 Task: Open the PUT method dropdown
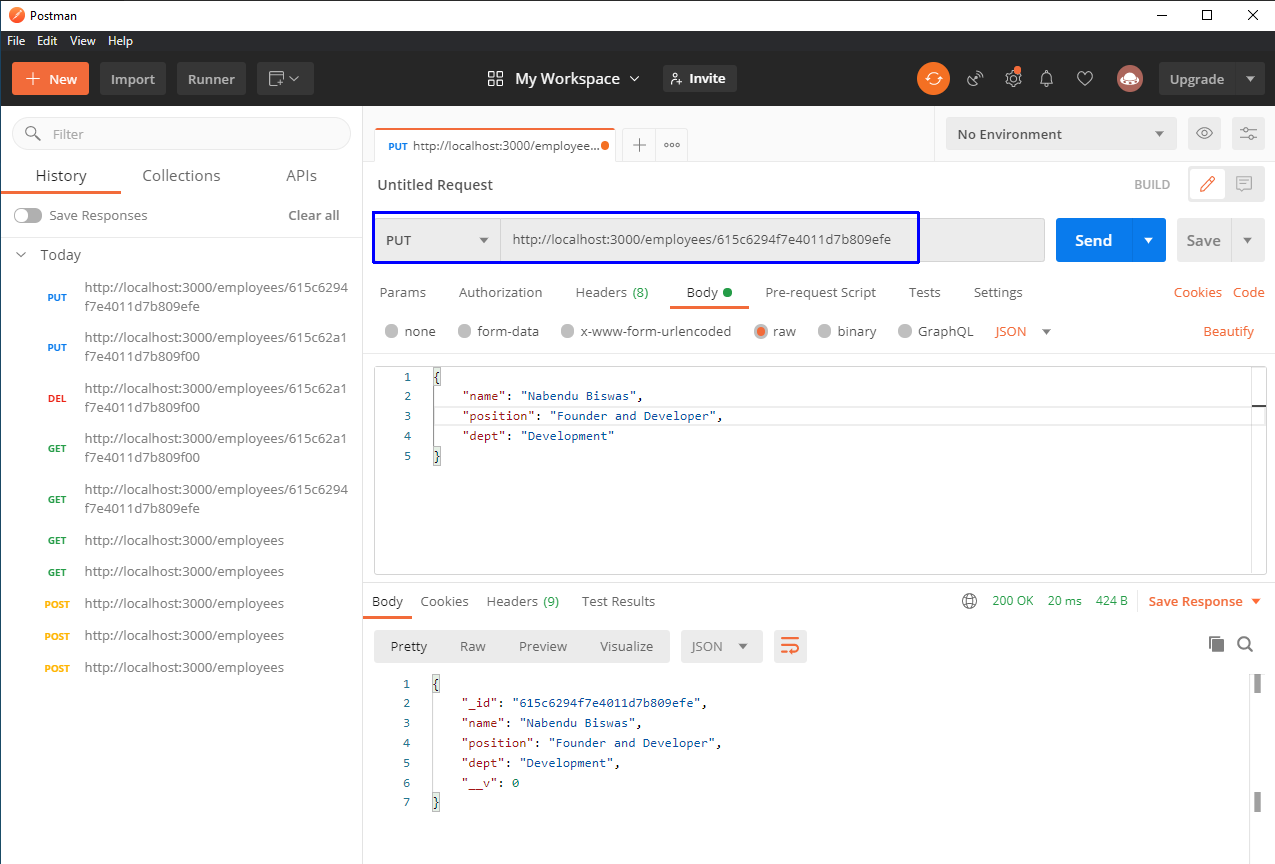click(x=437, y=240)
